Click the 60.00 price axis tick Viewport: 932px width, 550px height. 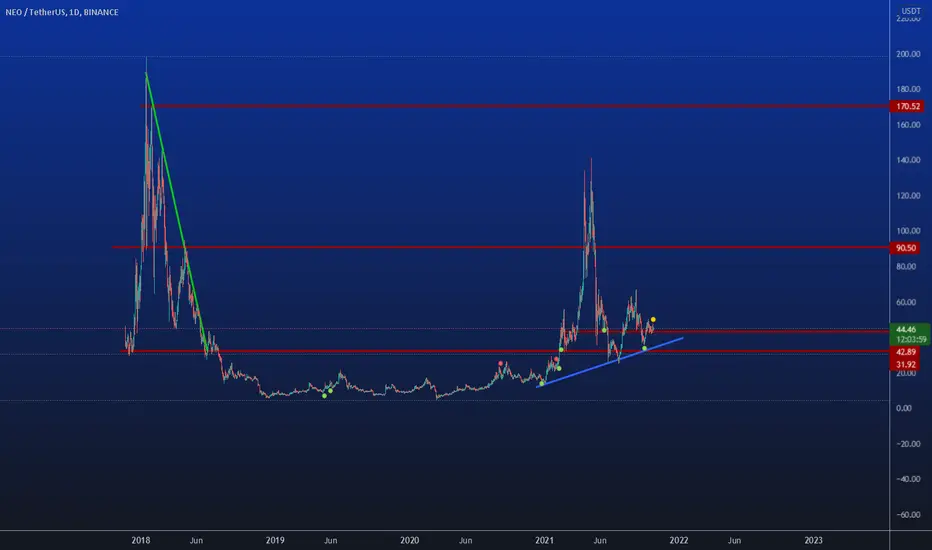[906, 302]
